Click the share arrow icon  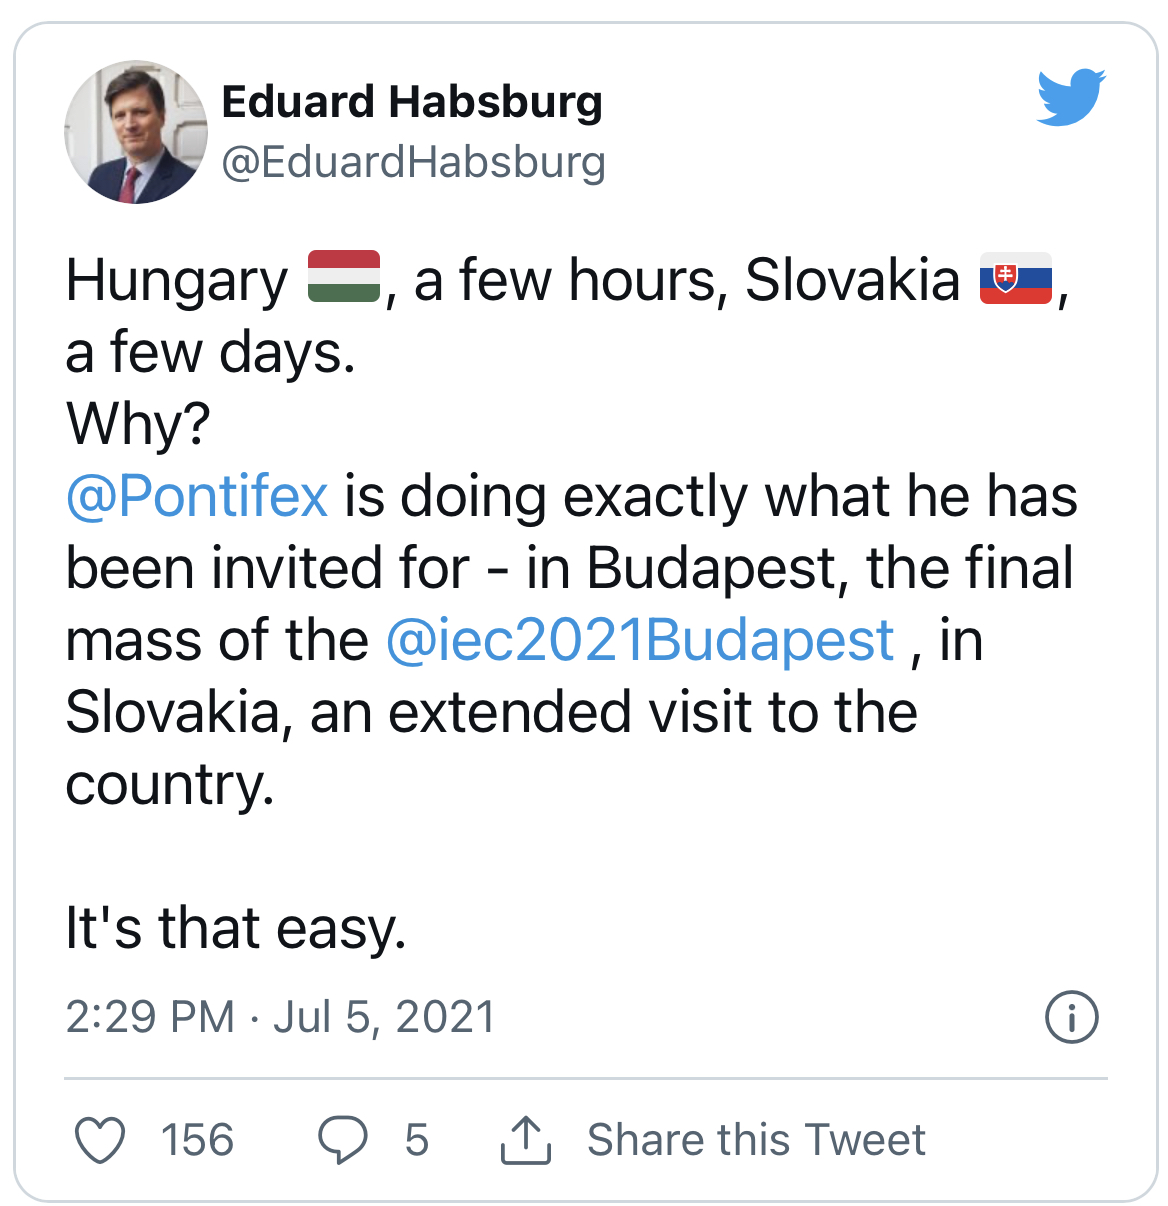pyautogui.click(x=525, y=1139)
